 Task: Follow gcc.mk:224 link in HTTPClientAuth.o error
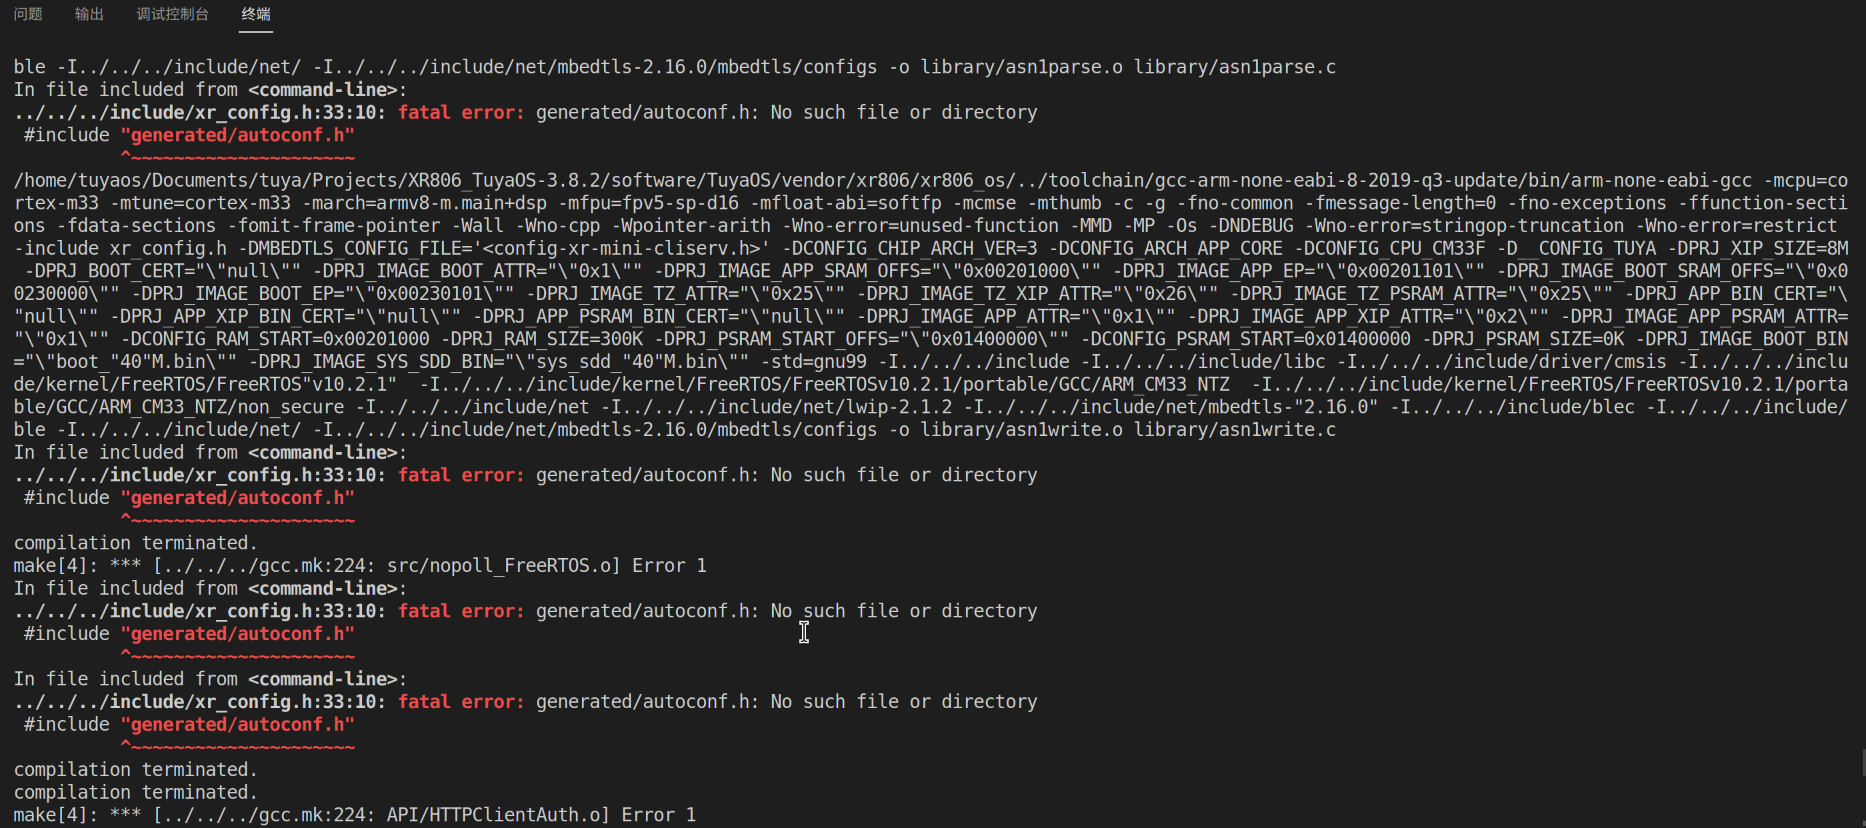(x=264, y=815)
